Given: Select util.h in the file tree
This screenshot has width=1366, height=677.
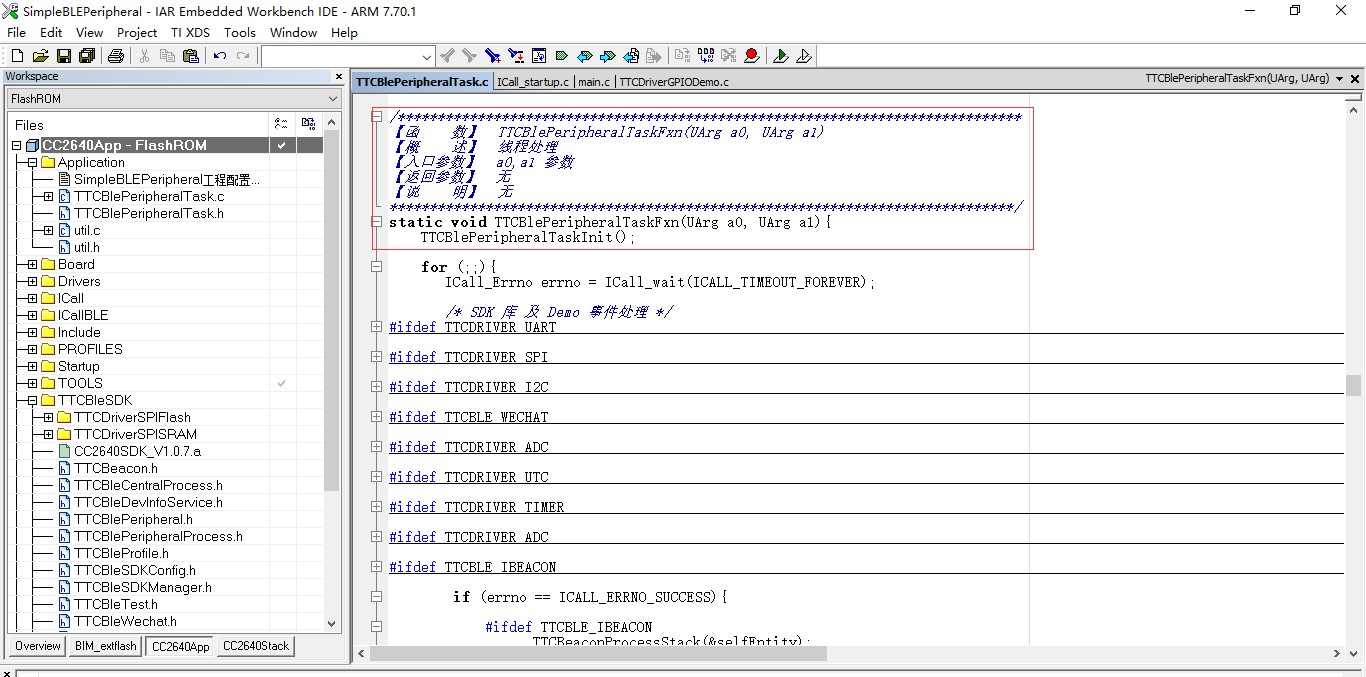Looking at the screenshot, I should pyautogui.click(x=87, y=247).
